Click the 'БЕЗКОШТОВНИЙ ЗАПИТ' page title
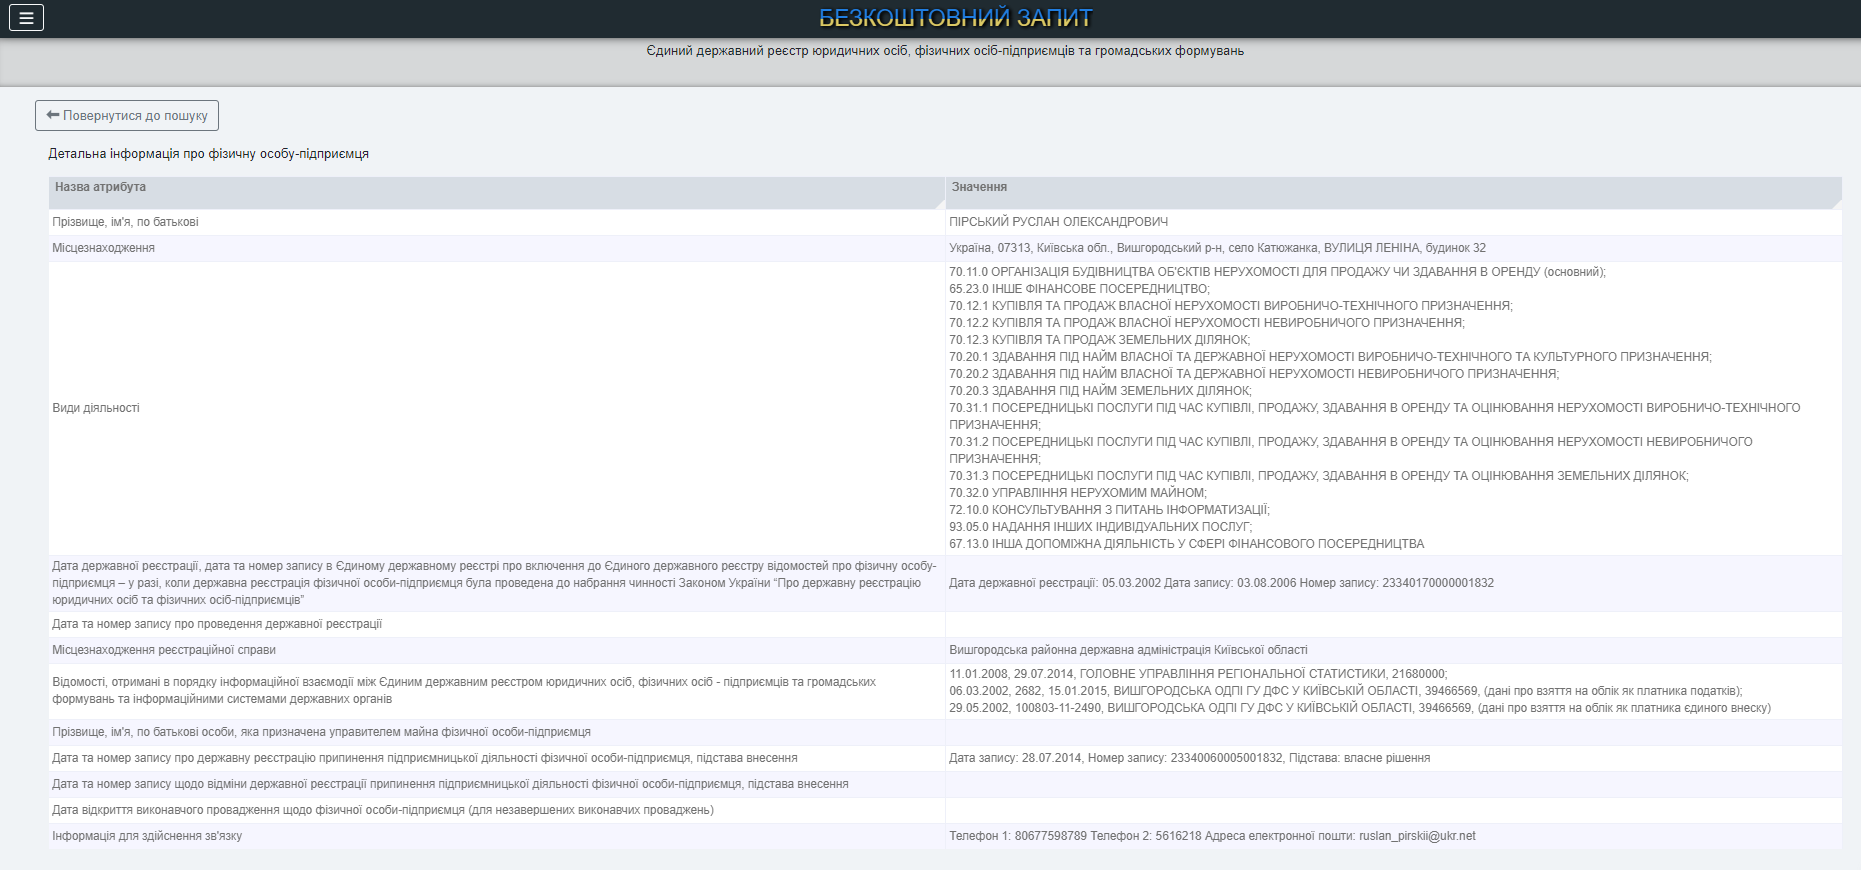 [x=955, y=18]
